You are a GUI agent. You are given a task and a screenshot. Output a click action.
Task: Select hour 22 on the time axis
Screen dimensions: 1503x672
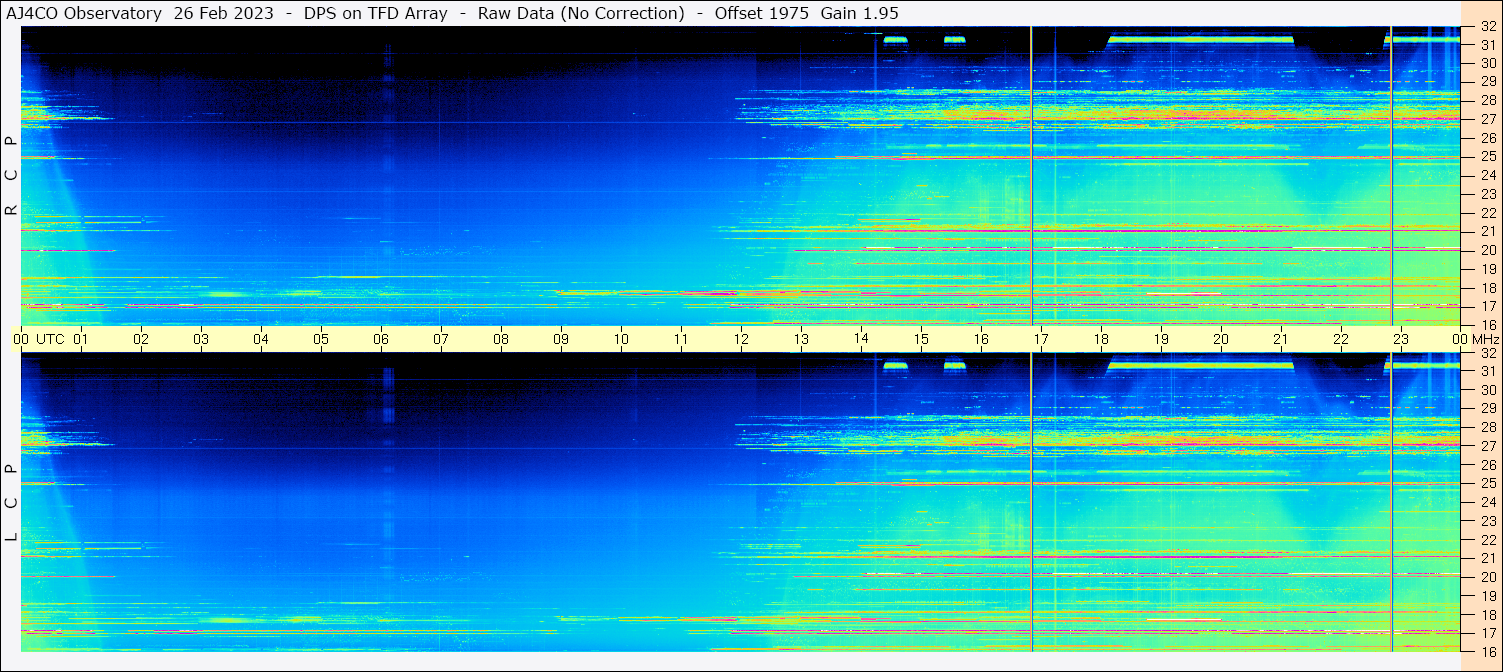click(x=1341, y=339)
